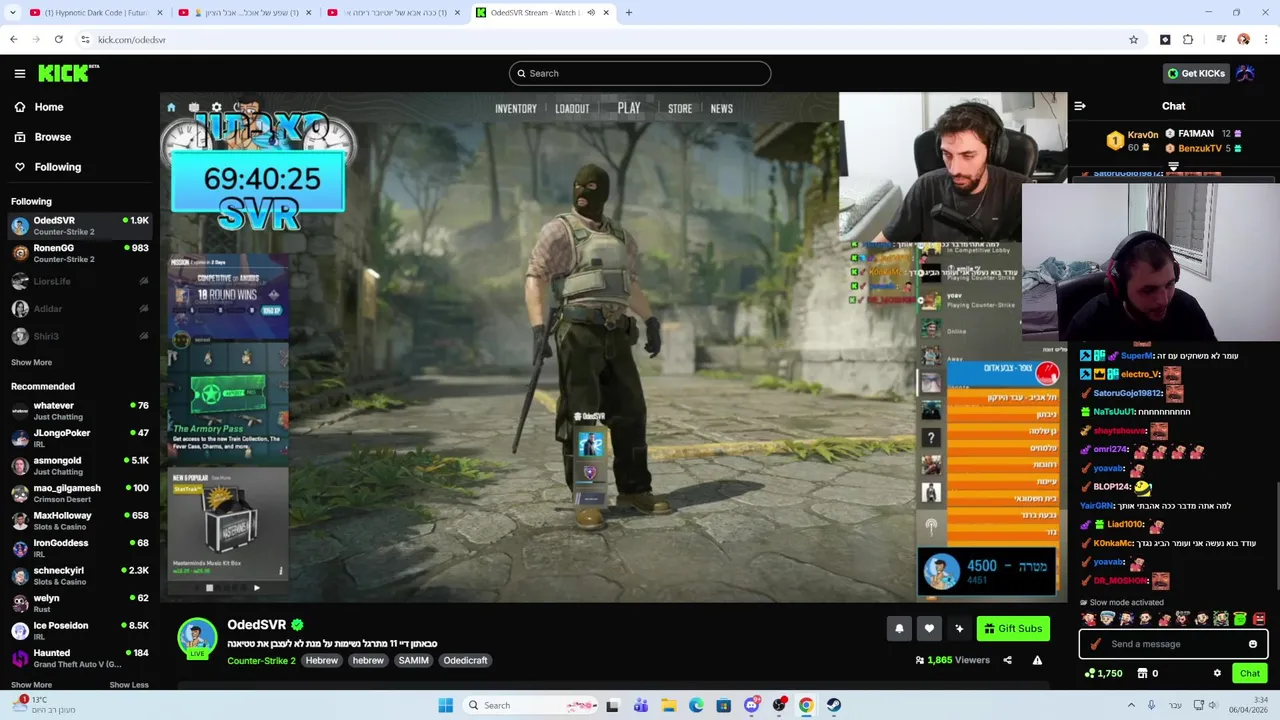Open the JLongoPoker recommended channel
1280x720 pixels.
[x=80, y=438]
